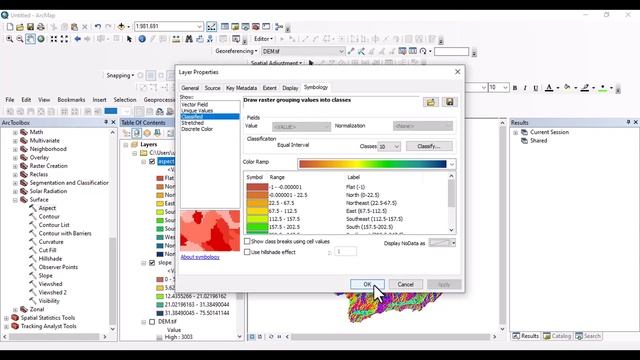Select Stretched renderer in Show list
This screenshot has height=360, width=640.
pos(192,123)
